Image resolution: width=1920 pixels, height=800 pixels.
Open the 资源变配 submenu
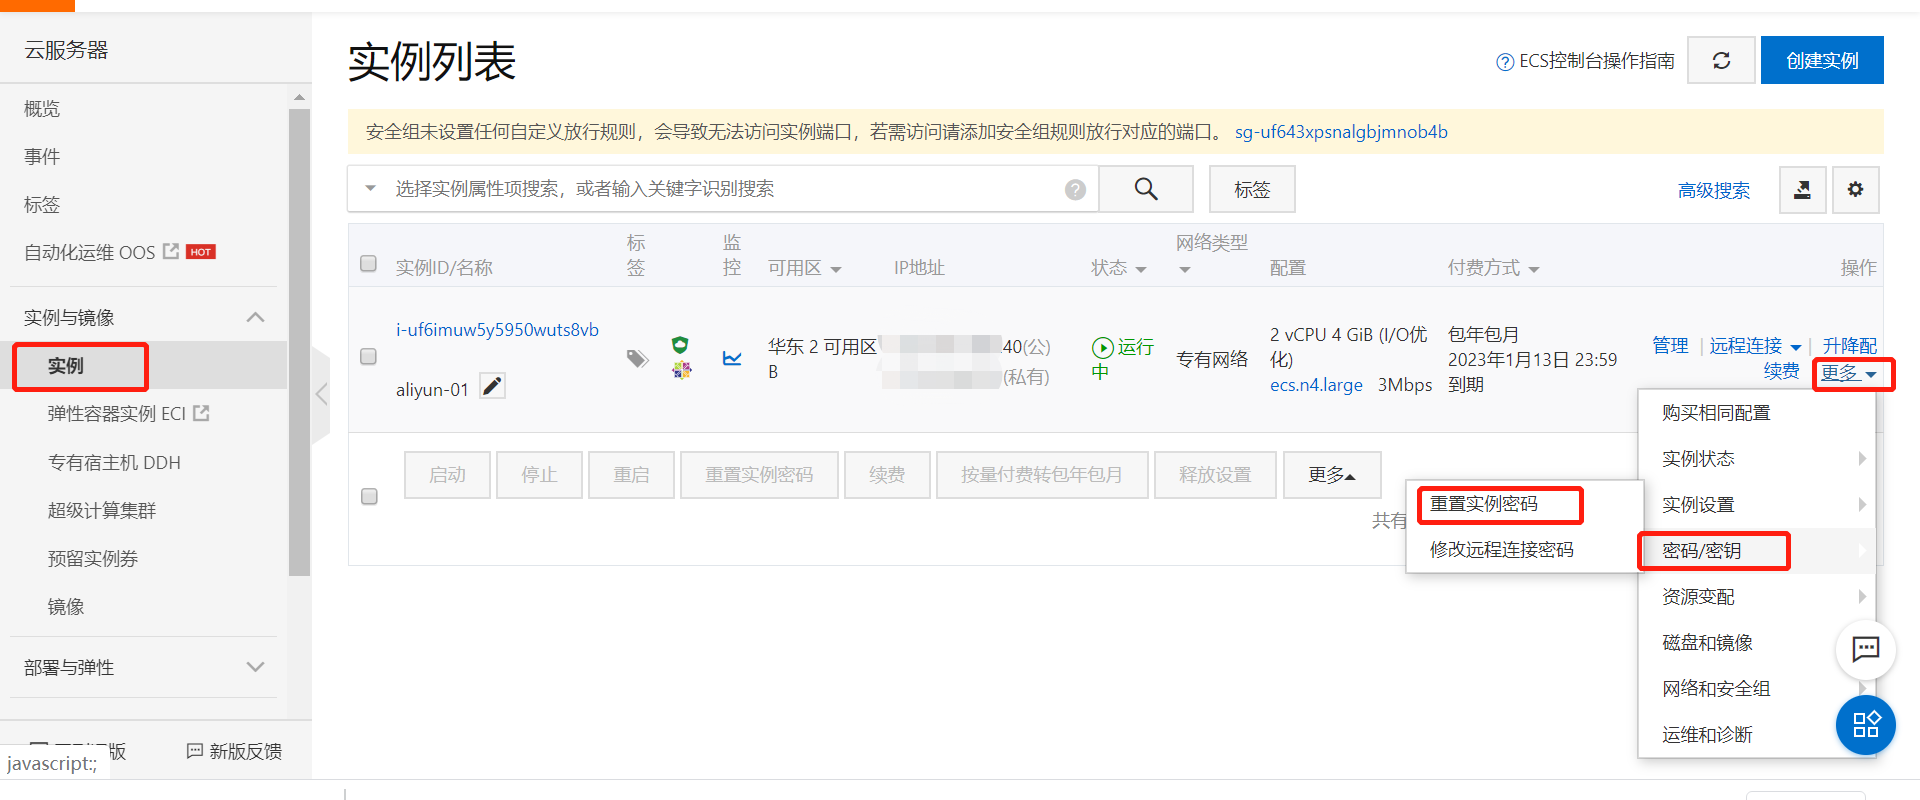1756,597
